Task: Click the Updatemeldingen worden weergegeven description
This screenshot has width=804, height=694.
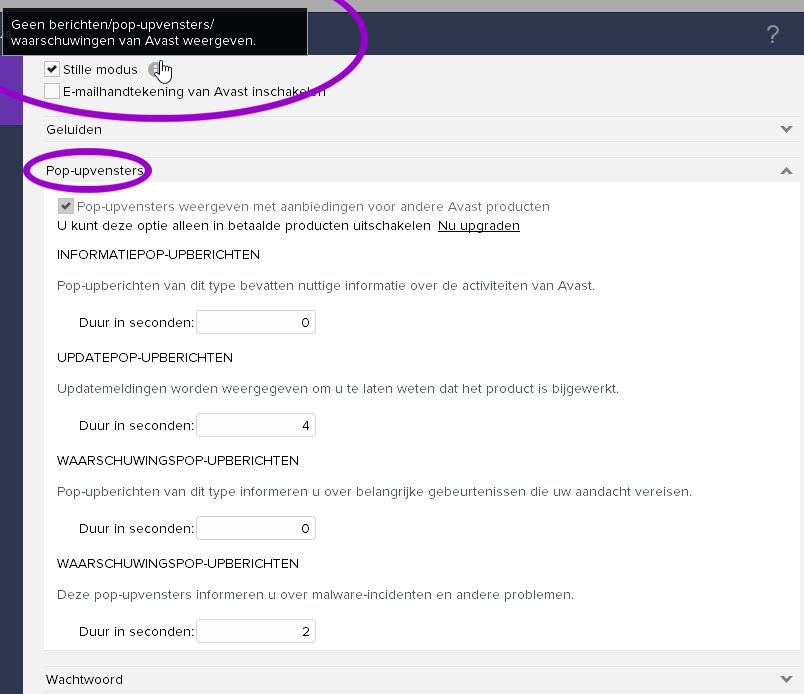Action: point(338,389)
